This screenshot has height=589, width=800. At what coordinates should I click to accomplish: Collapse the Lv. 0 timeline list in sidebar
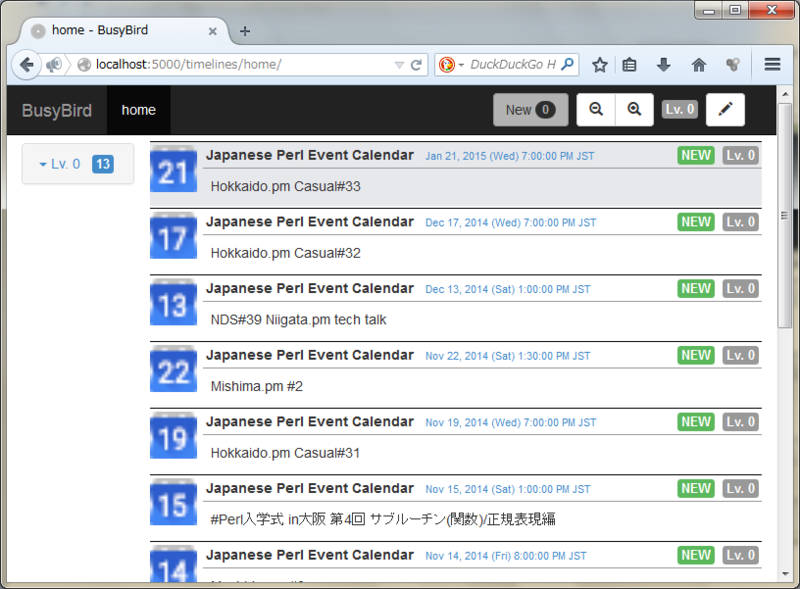(x=42, y=164)
